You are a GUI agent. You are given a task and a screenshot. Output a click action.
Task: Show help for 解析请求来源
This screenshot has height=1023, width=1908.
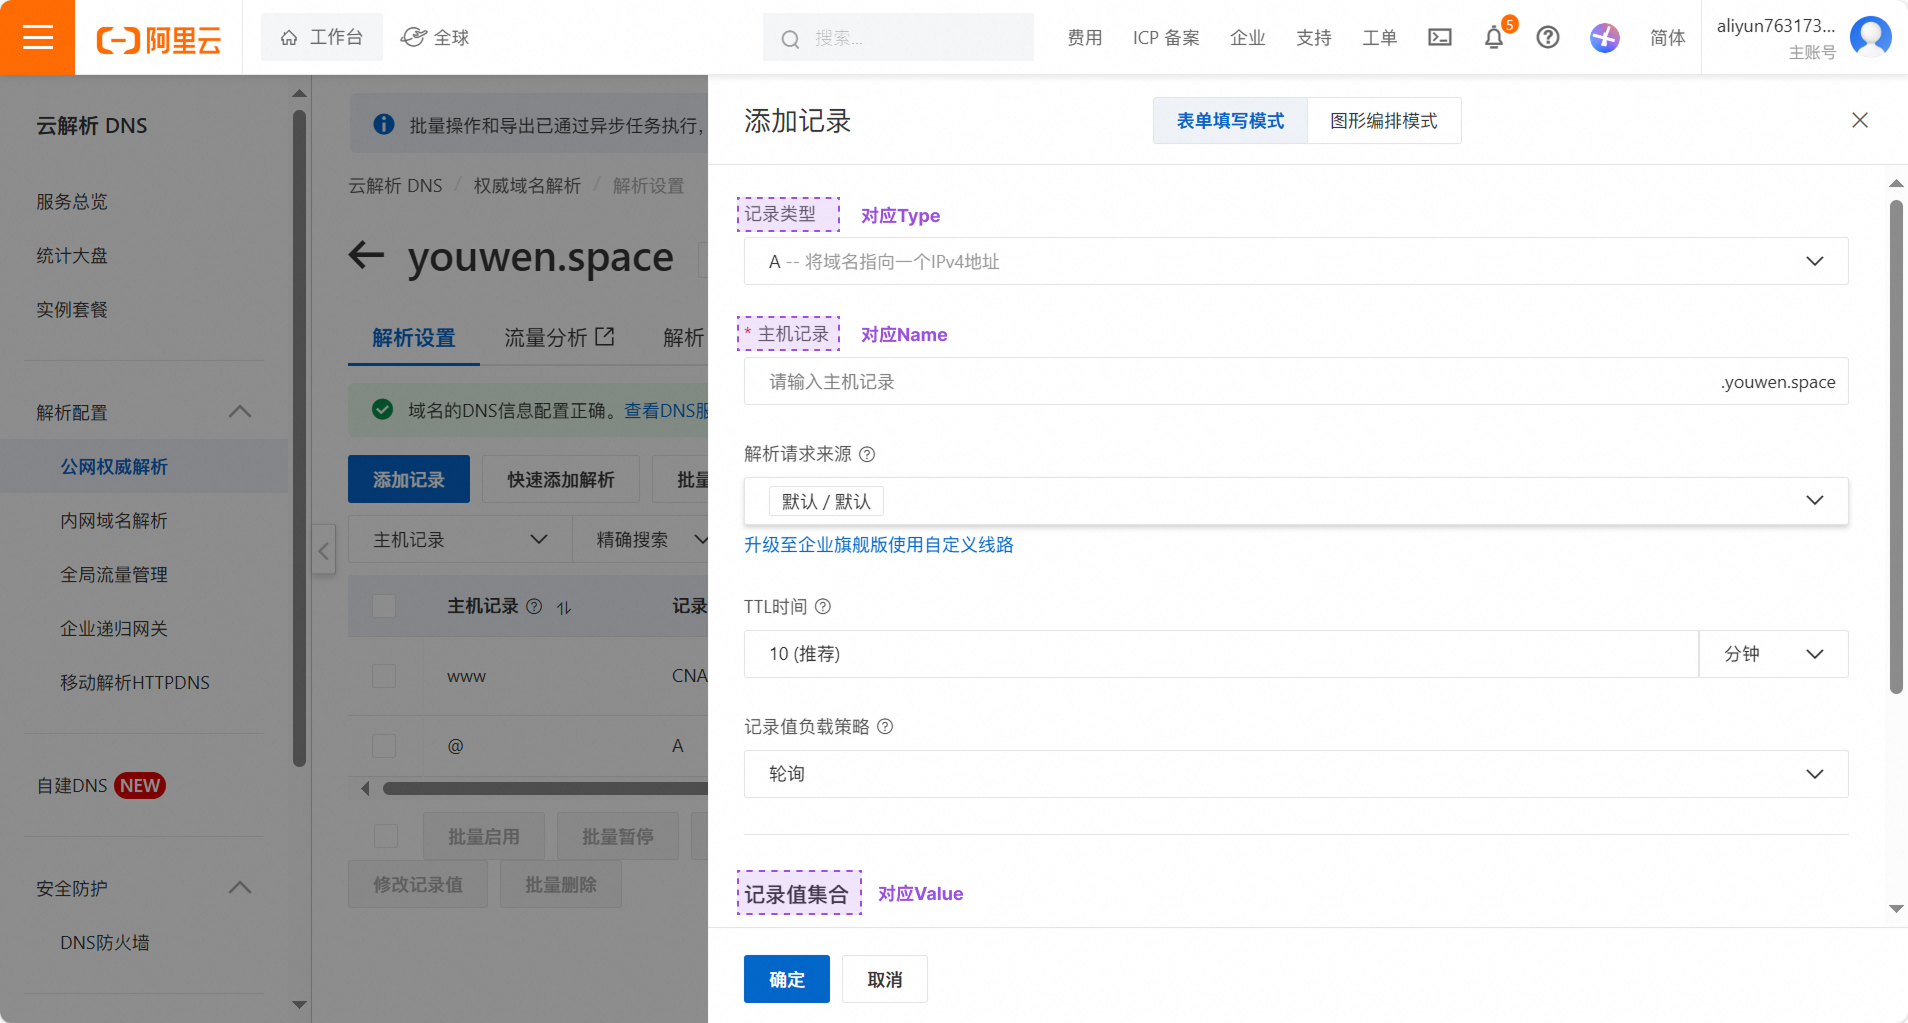coord(867,454)
